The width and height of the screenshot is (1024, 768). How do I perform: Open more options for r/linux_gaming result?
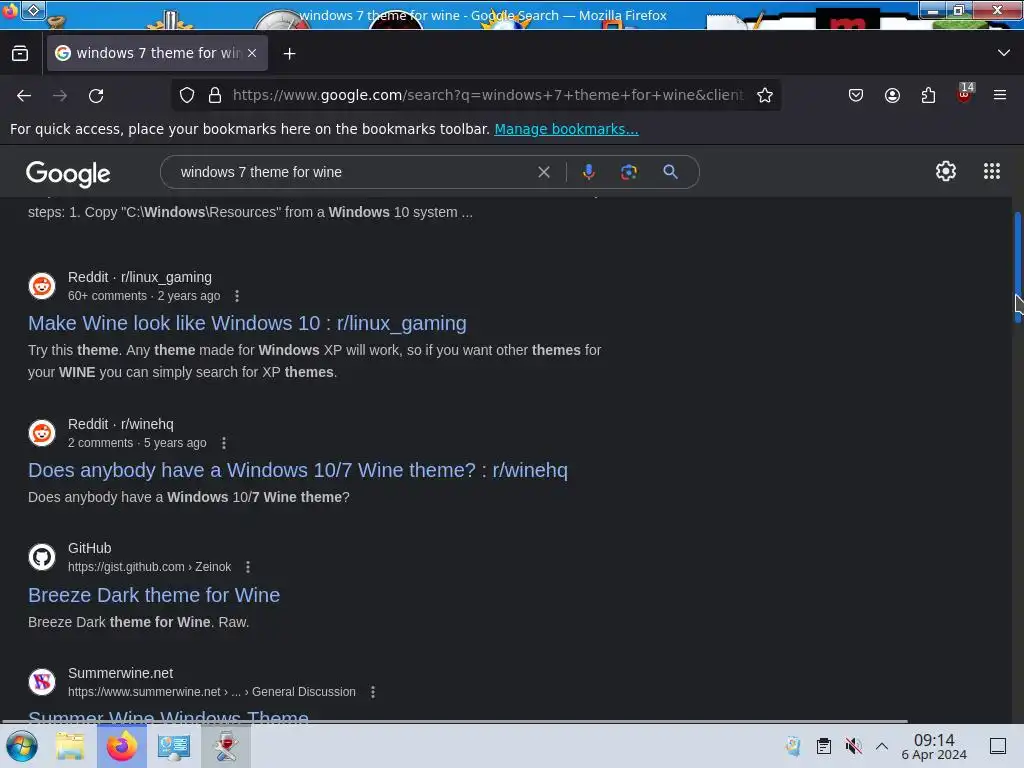pos(237,296)
